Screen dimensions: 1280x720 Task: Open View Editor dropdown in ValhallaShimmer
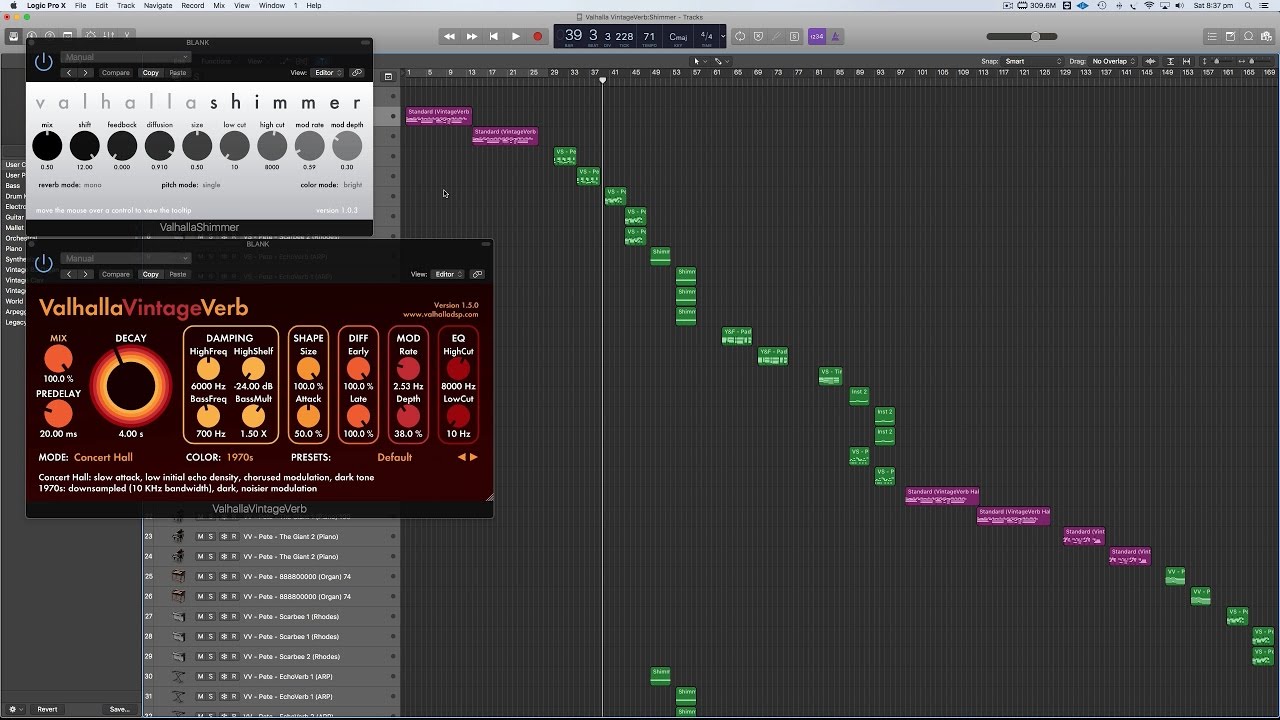click(x=328, y=73)
